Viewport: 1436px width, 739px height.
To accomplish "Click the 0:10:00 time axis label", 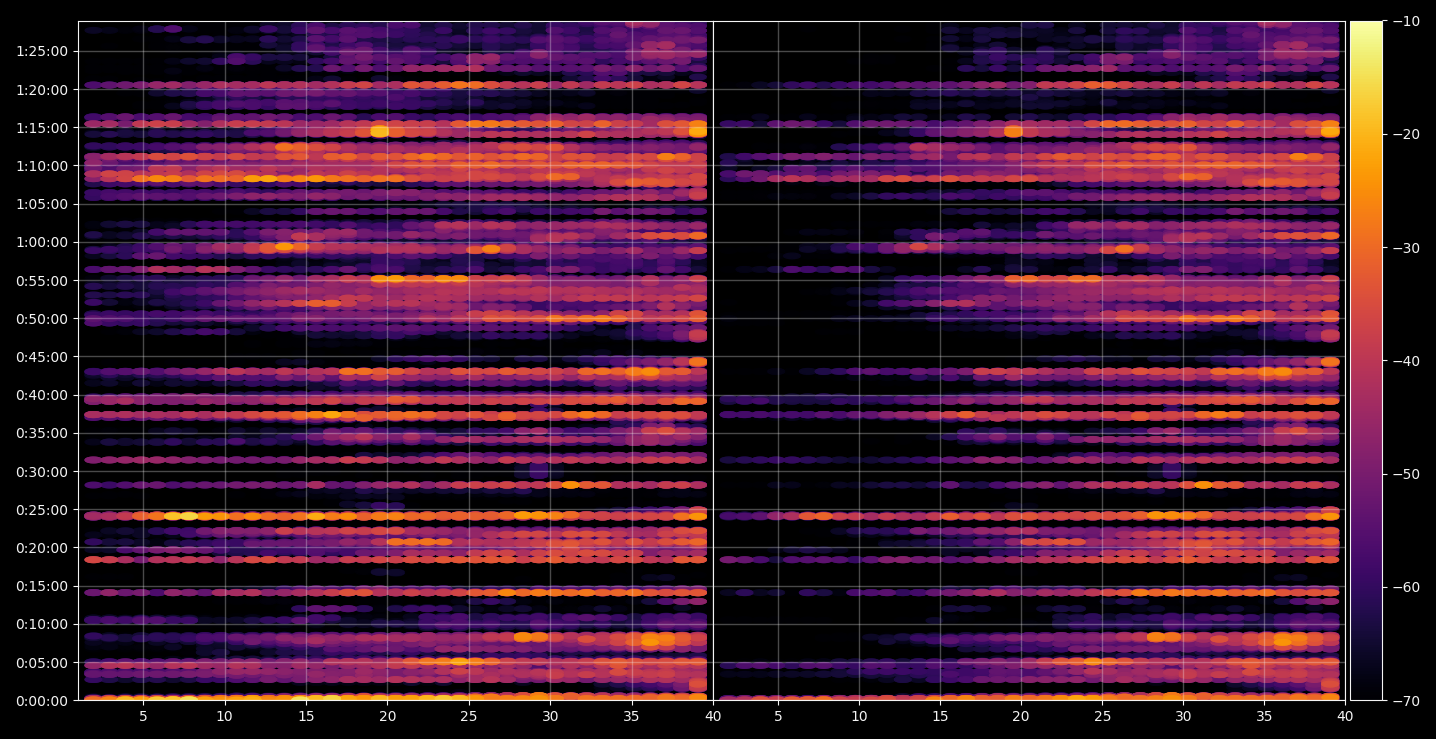I will pos(42,624).
